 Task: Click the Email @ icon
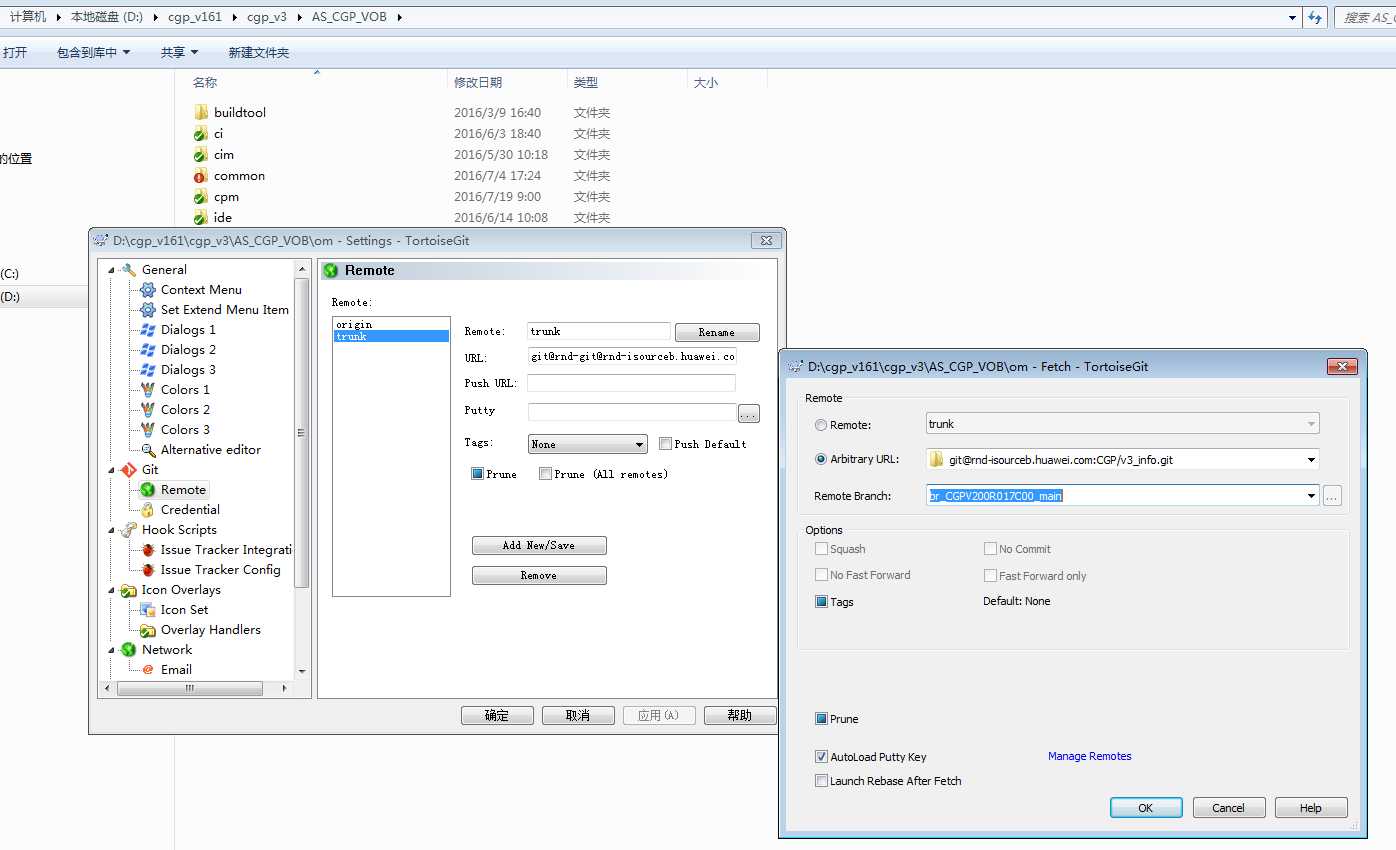click(x=148, y=670)
